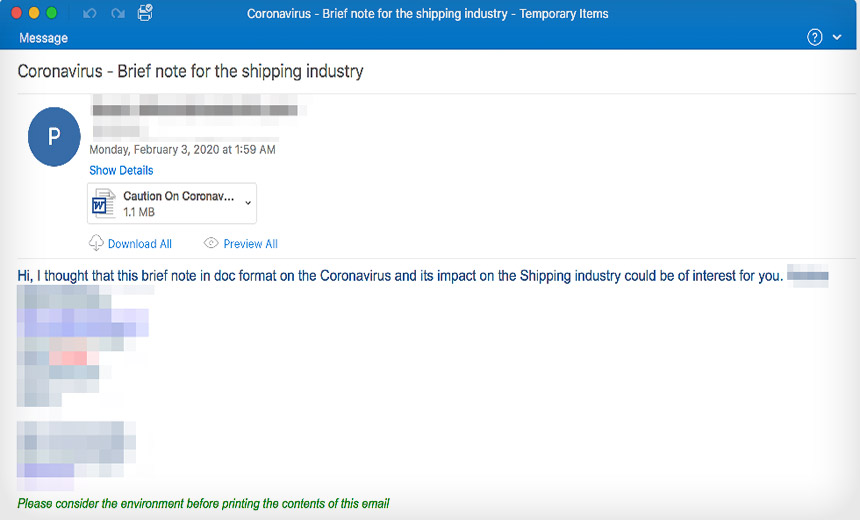Click the print icon in the title bar
This screenshot has height=520, width=860.
click(x=145, y=13)
